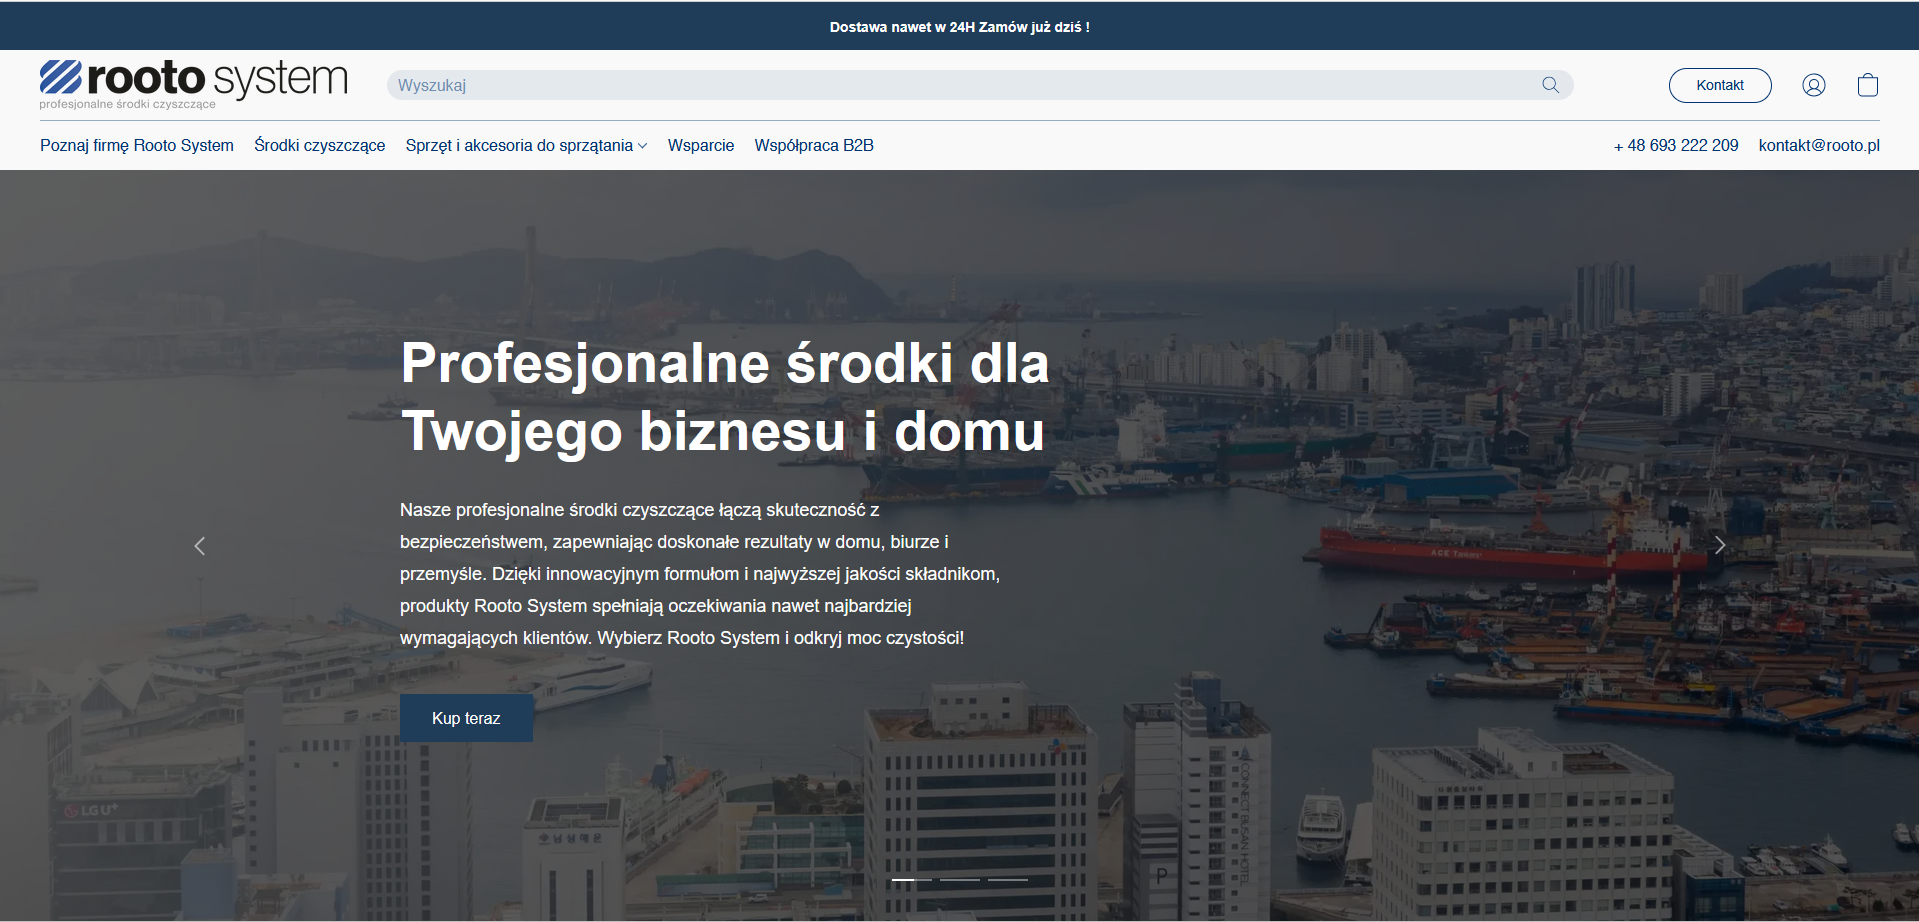
Task: Select the second carousel indicator dot
Action: click(x=958, y=880)
